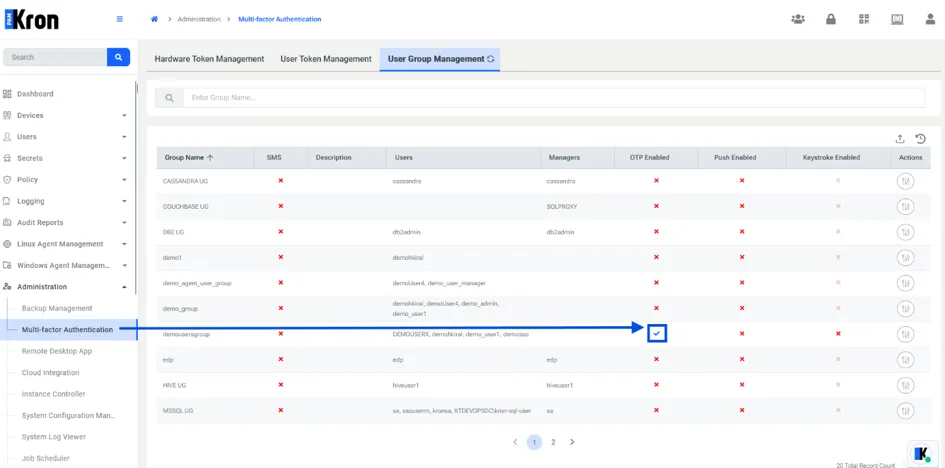Viewport: 945px width, 468px height.
Task: Open Remote Desktop App item
Action: coord(57,351)
